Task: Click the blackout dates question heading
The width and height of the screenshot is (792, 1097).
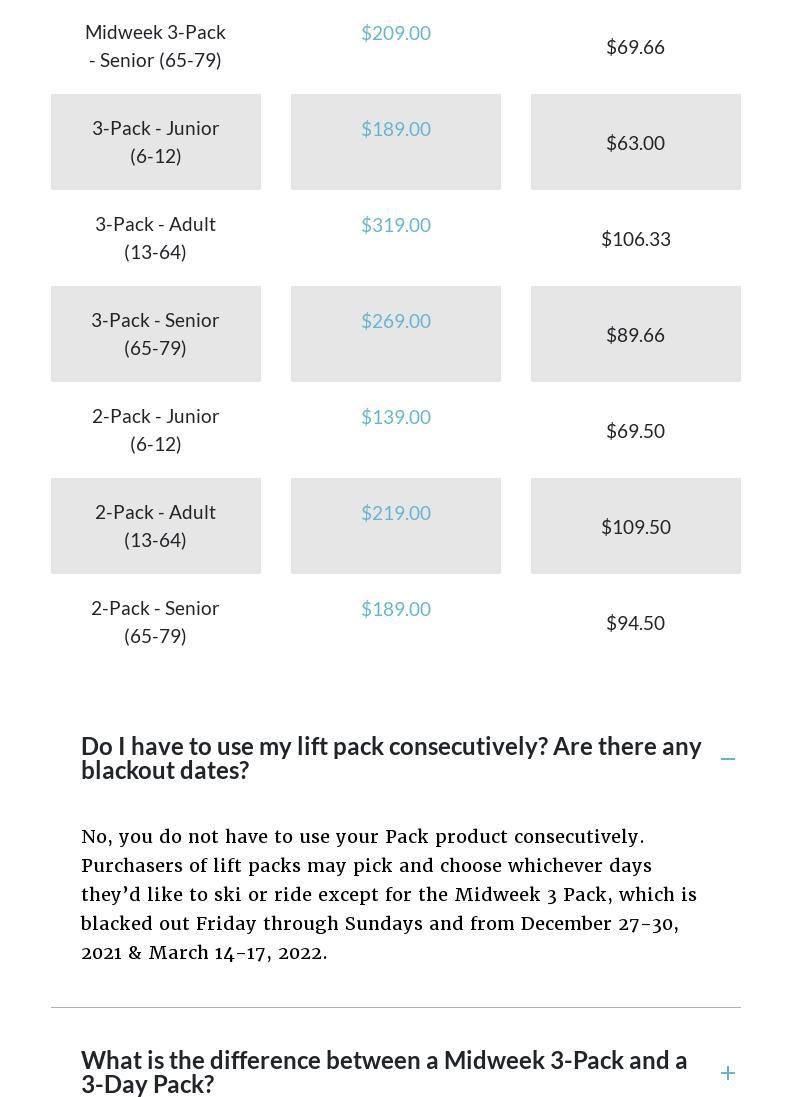Action: click(391, 758)
